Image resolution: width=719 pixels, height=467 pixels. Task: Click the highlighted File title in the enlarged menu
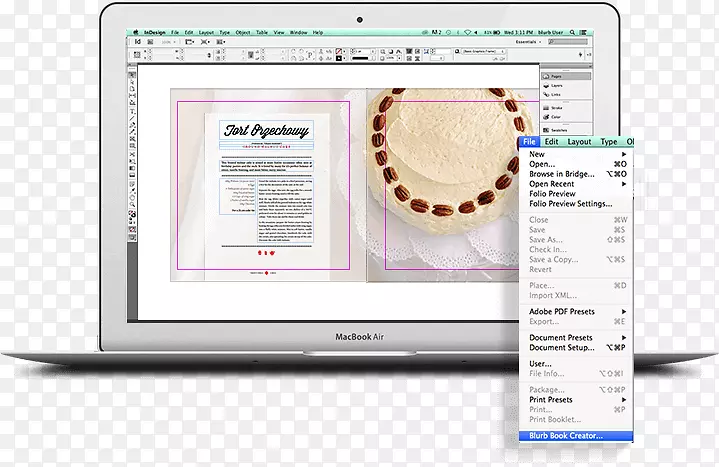click(x=529, y=142)
